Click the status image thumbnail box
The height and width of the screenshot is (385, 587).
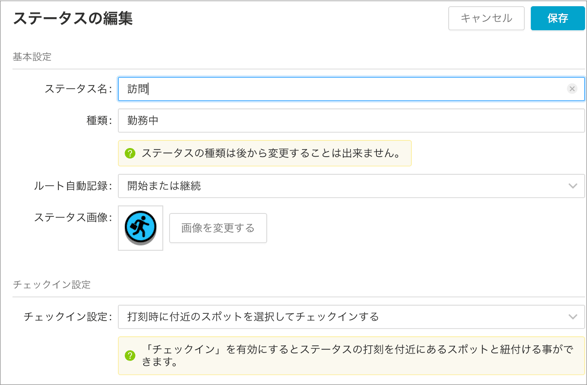click(x=140, y=228)
